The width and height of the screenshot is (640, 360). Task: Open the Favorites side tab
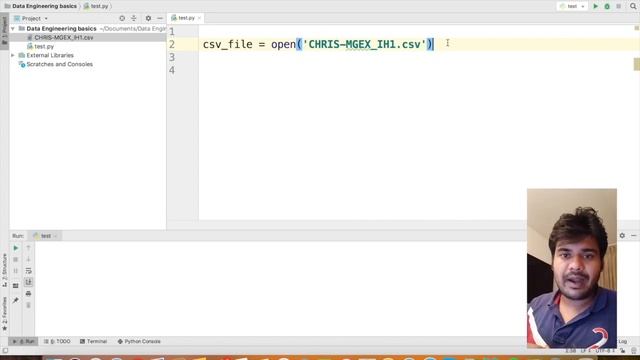pos(4,313)
